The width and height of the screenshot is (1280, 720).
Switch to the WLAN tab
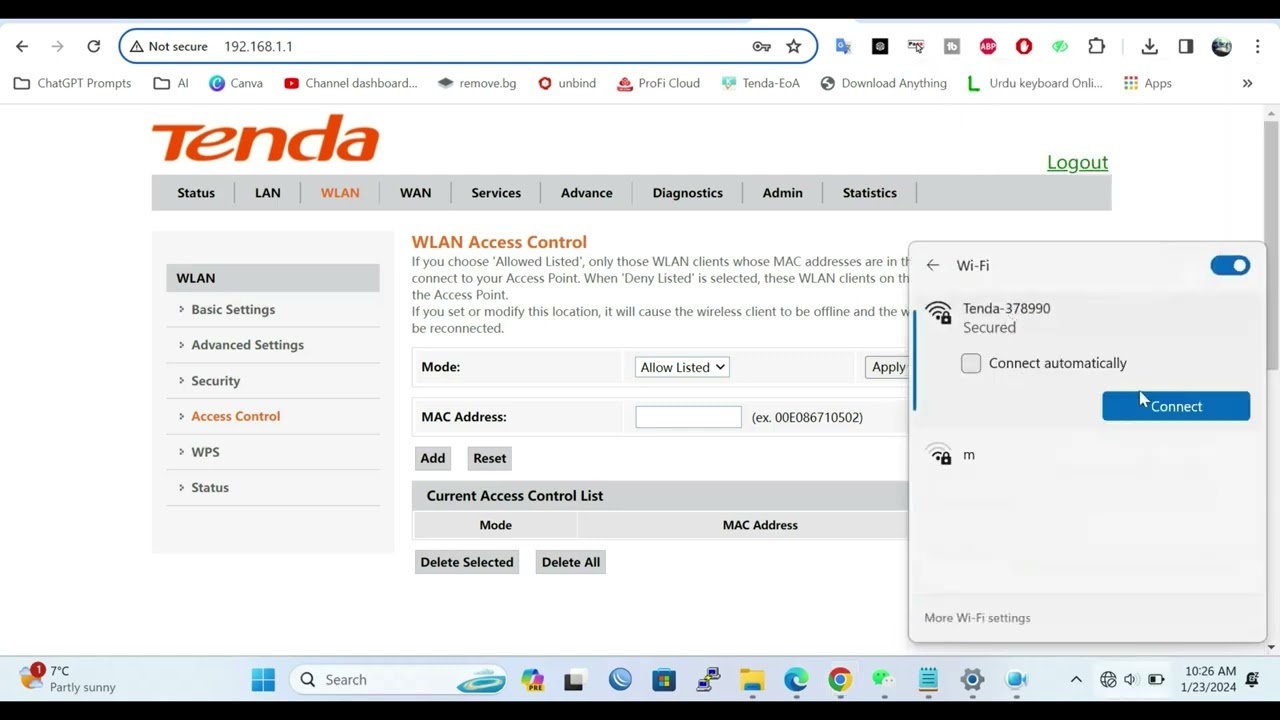tap(340, 193)
